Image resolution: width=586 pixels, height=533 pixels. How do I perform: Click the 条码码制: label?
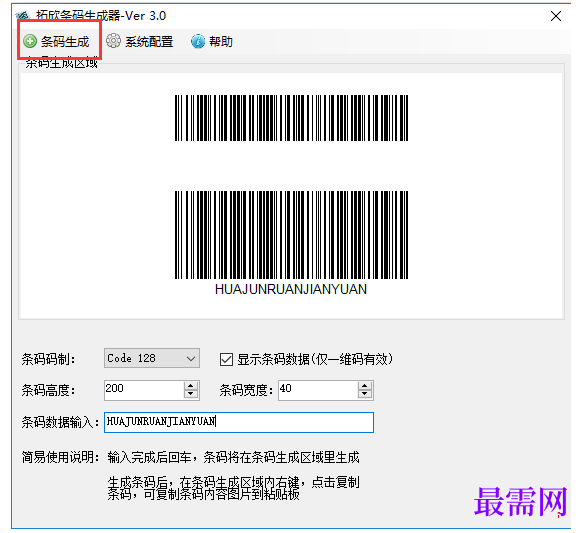pos(49,359)
